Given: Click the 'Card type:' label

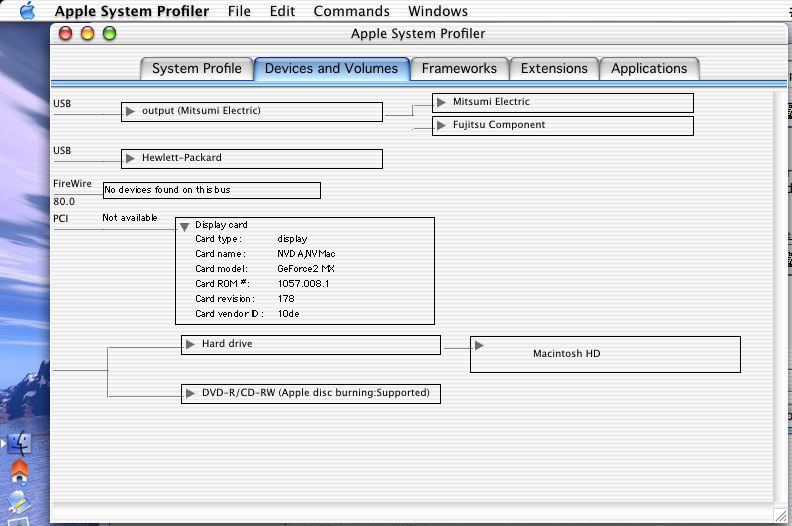Looking at the screenshot, I should 218,239.
